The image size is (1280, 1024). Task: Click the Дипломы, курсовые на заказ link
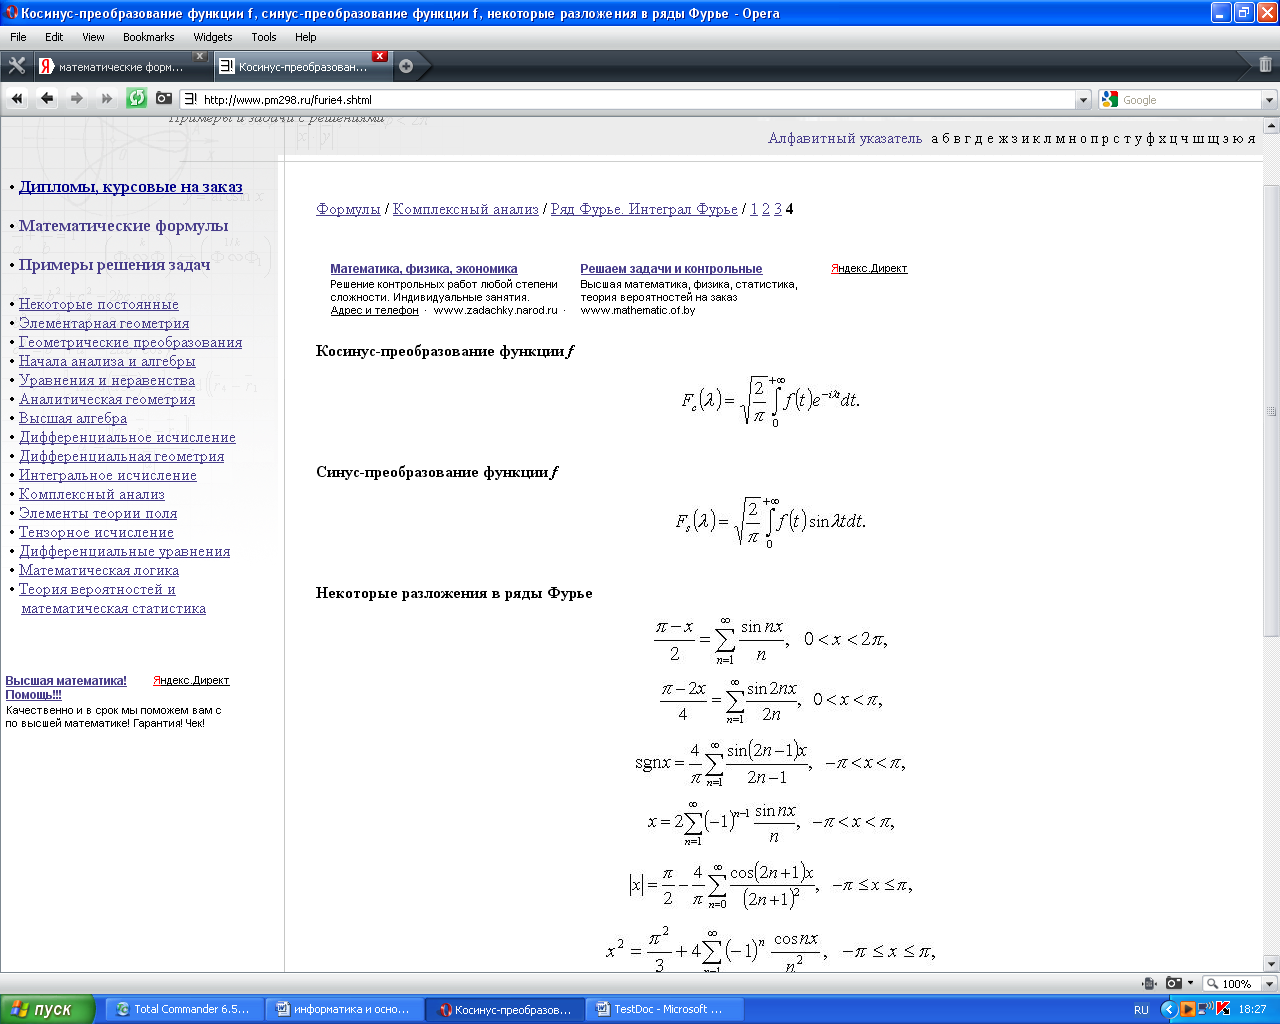pos(131,187)
